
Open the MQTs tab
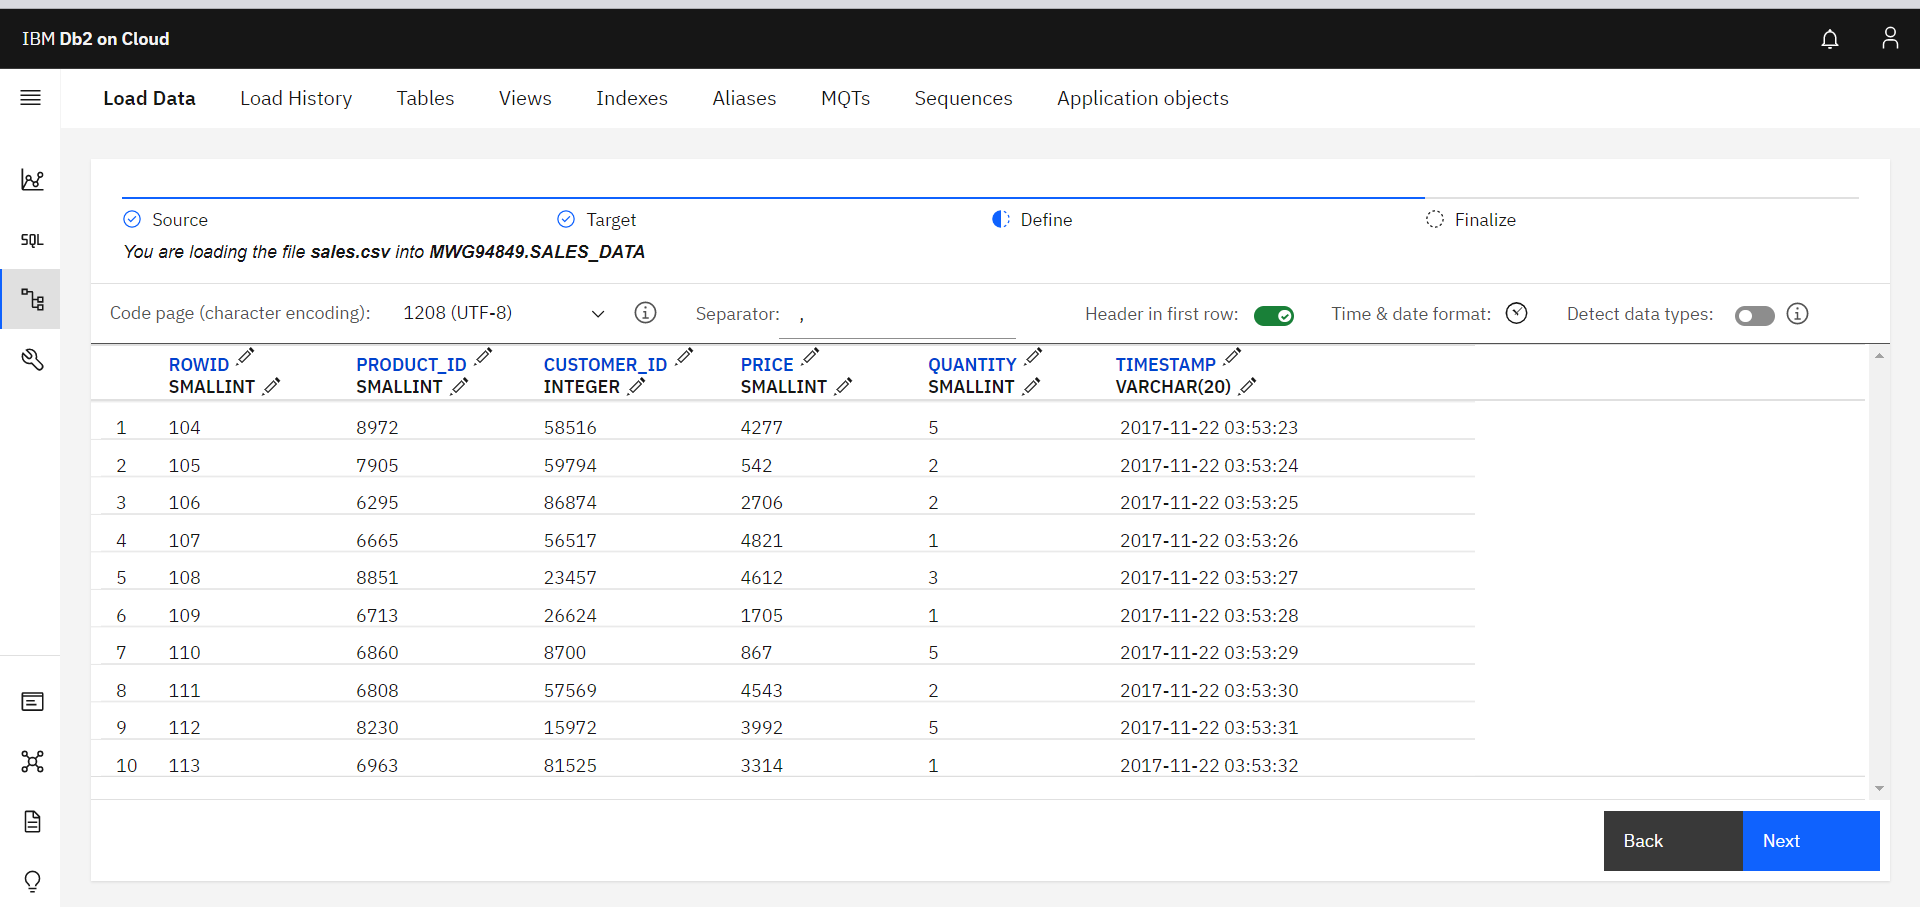845,98
